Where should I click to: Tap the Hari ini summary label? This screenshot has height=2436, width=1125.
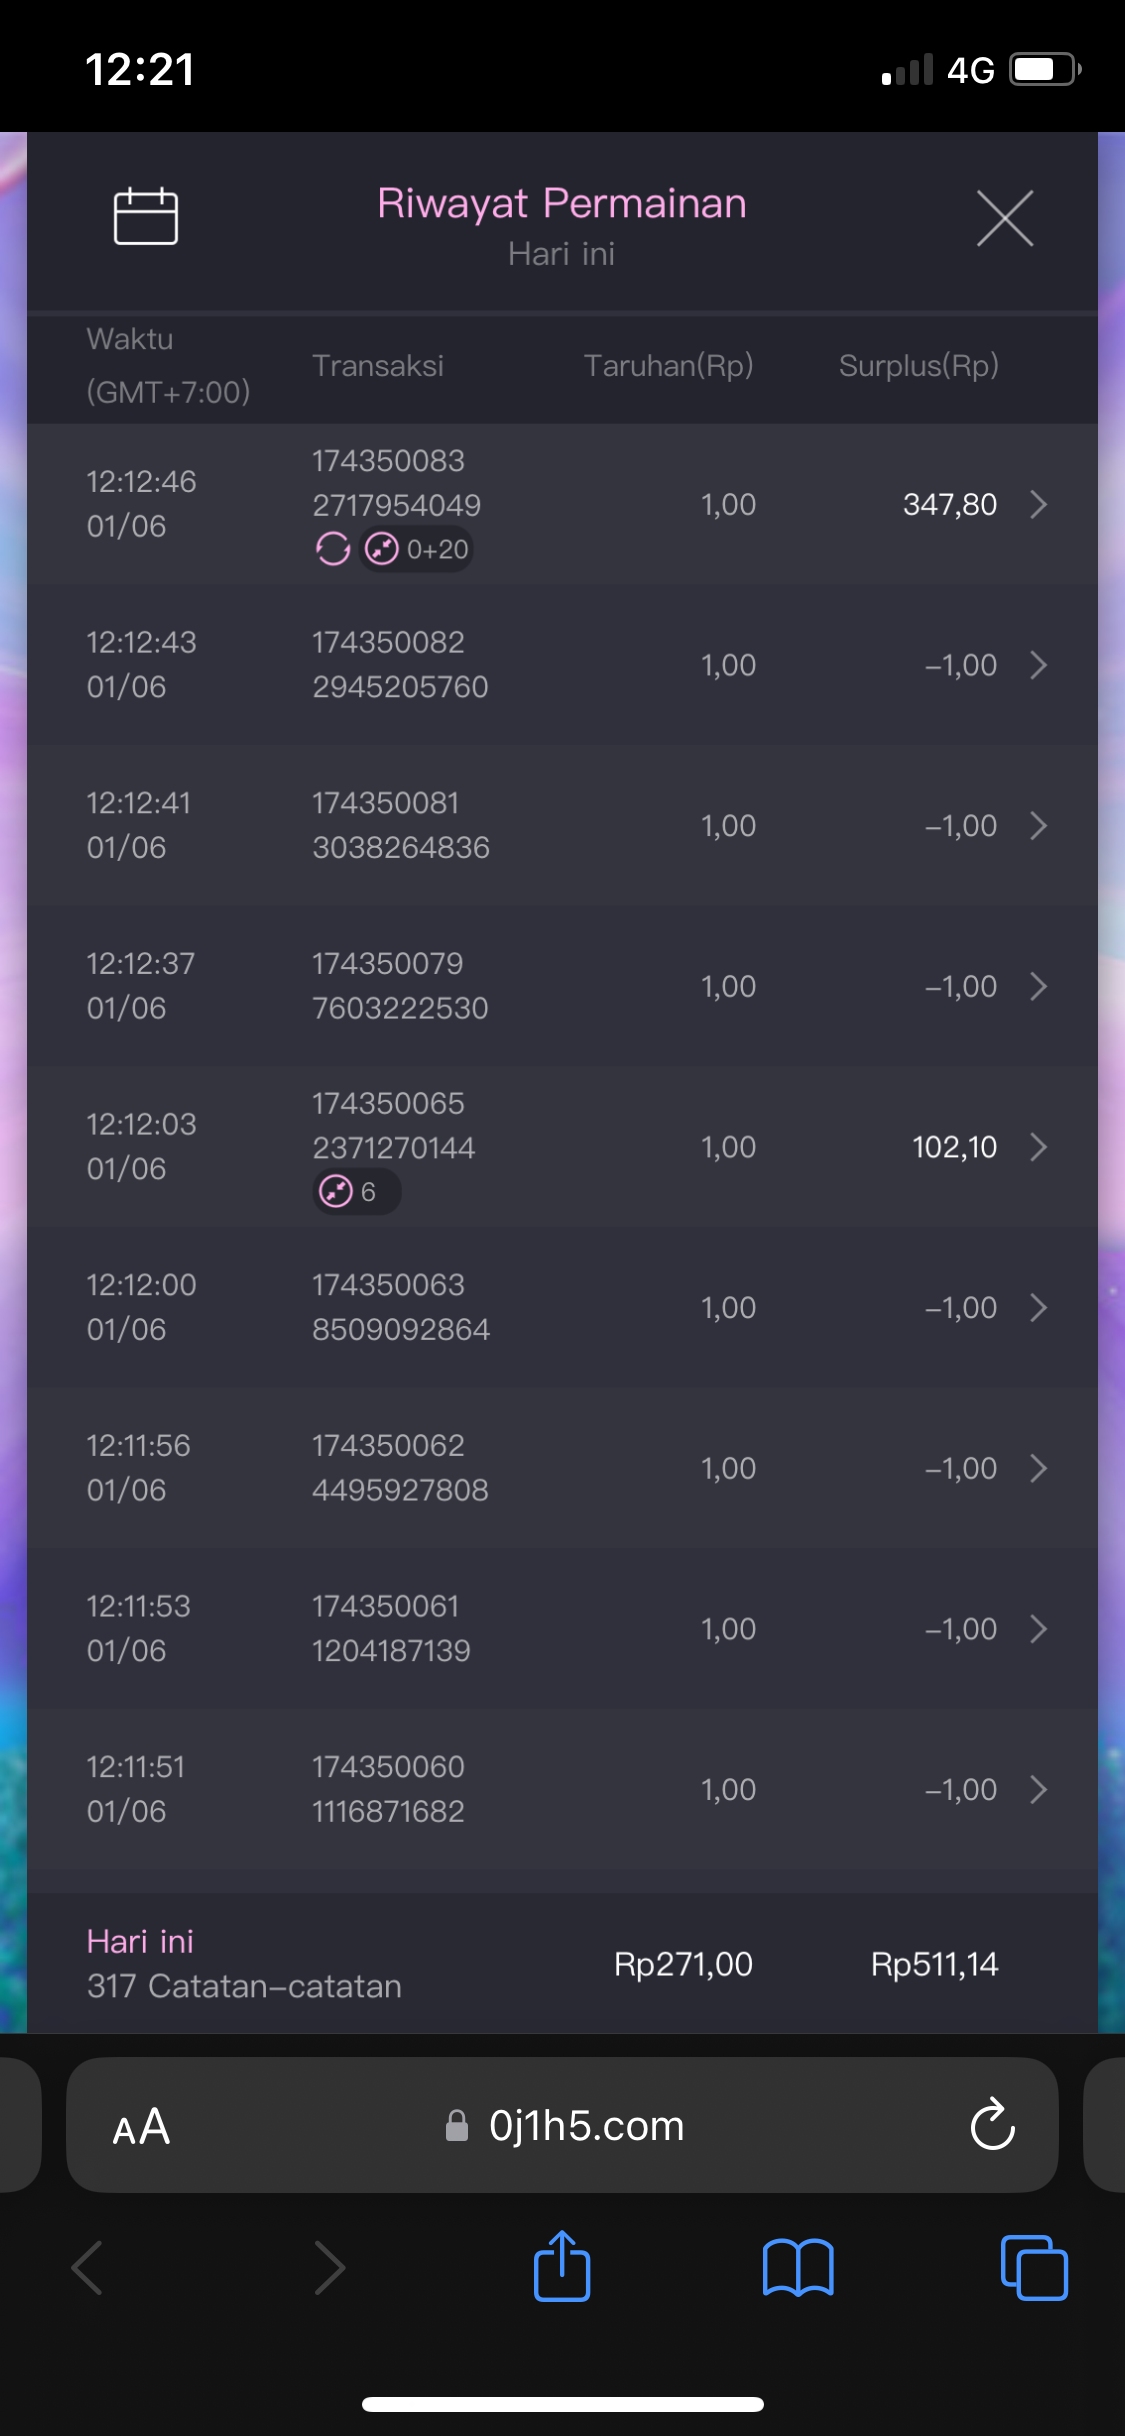(x=140, y=1941)
